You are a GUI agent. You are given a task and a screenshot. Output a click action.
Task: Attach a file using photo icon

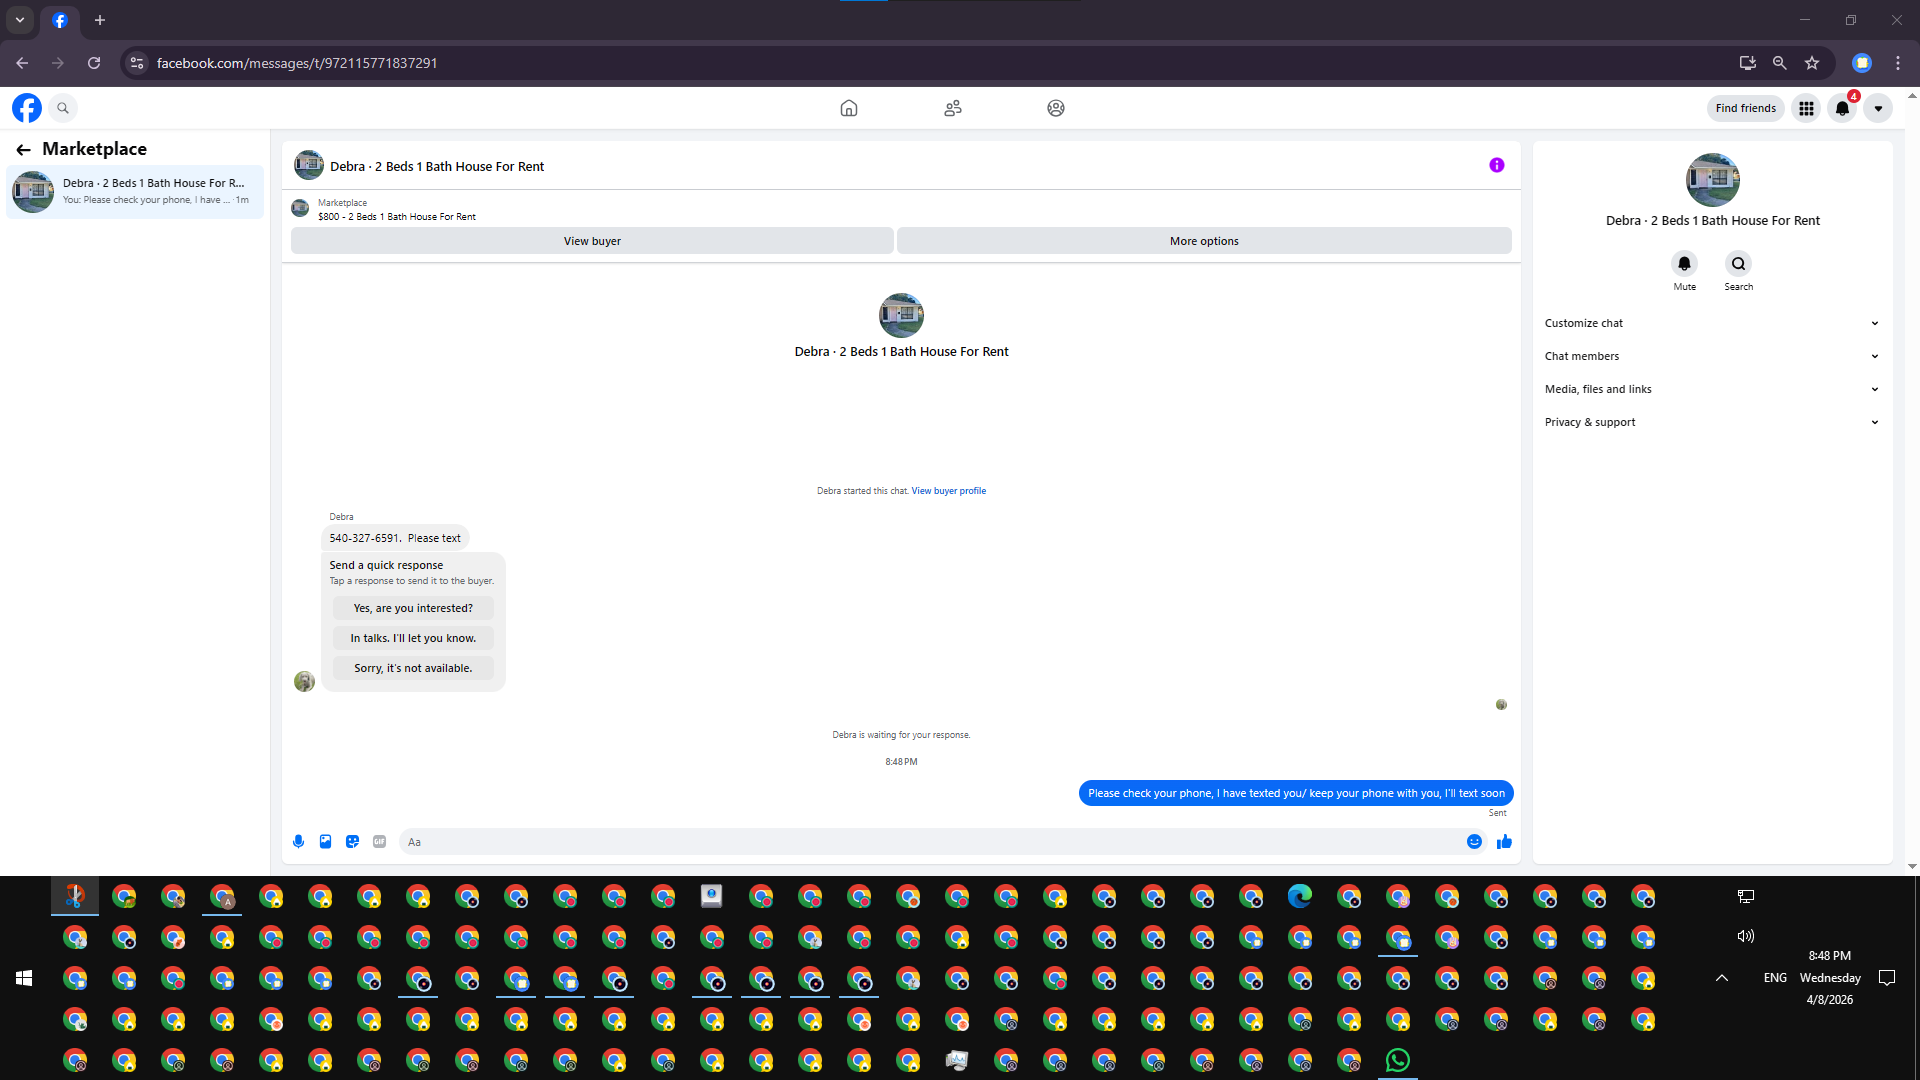325,842
